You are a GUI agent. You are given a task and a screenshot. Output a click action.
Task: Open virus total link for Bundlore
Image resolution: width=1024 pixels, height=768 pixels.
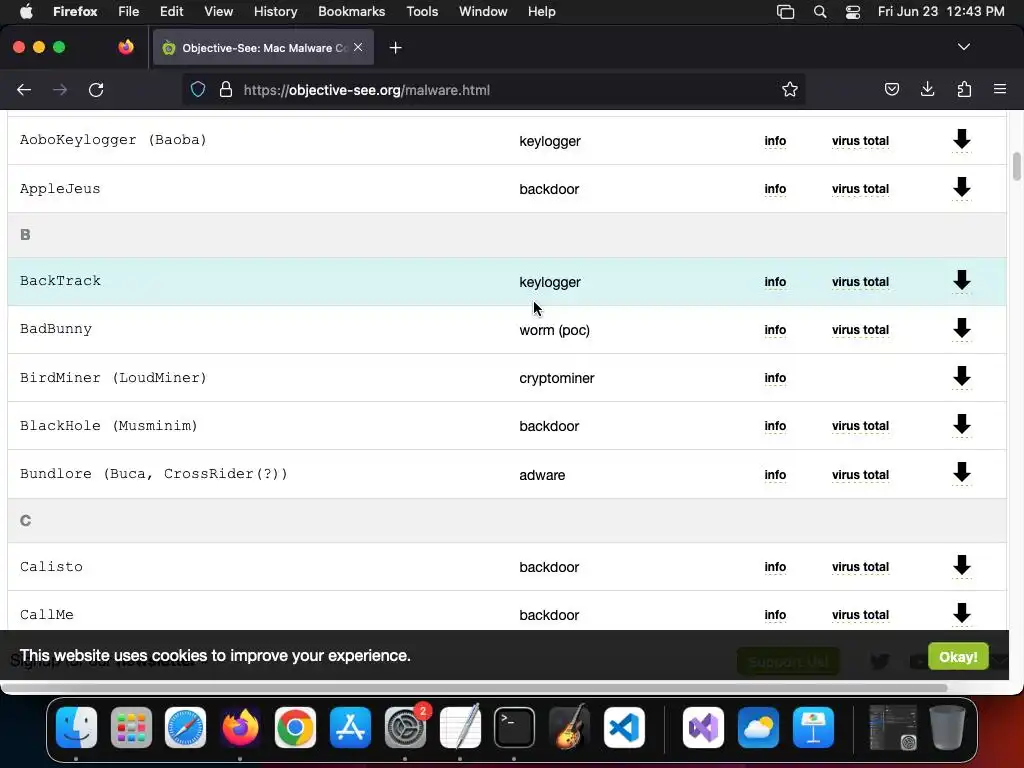coord(860,475)
